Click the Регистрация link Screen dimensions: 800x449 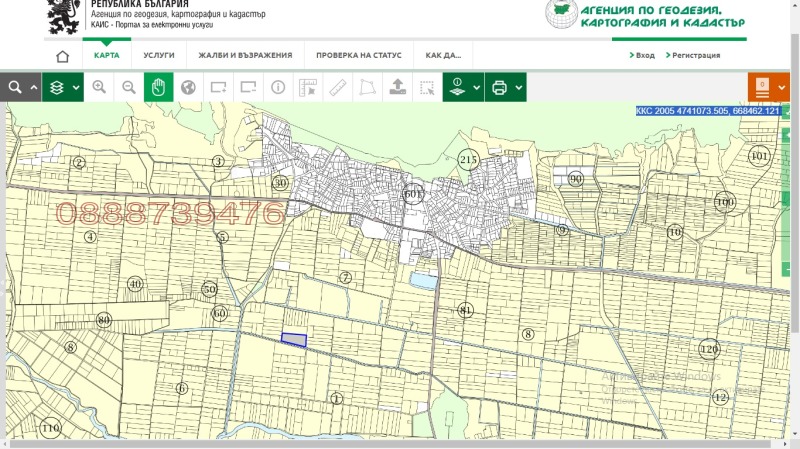(695, 56)
